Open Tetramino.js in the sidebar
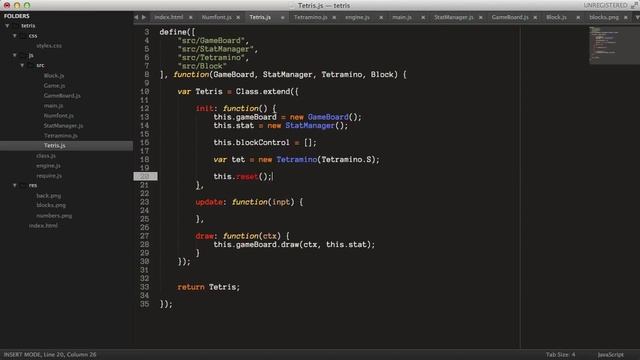640x360 pixels. [x=60, y=136]
